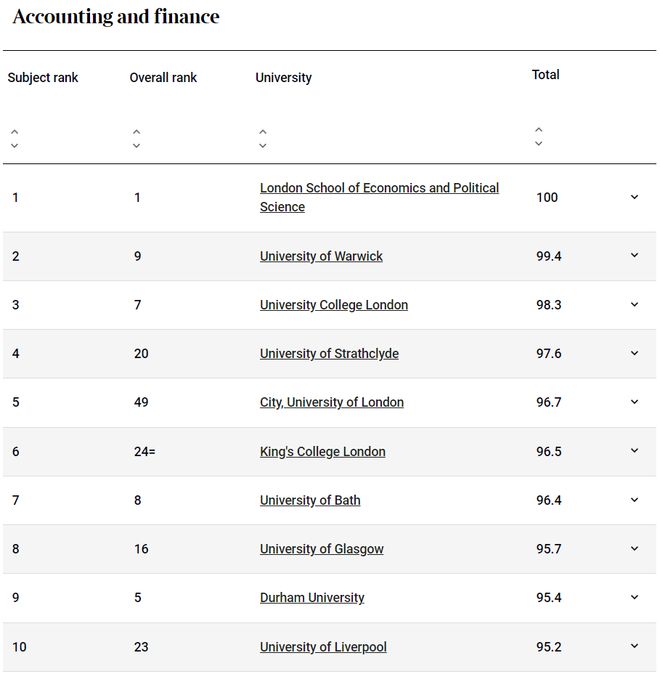Sort University column descending with down arrow
Screen dimensions: 660x682
click(x=263, y=146)
